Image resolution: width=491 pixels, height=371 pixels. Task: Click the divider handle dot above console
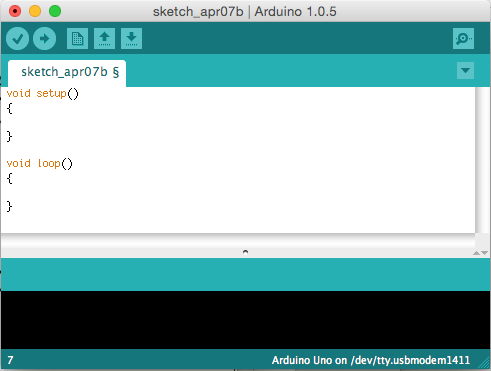click(245, 252)
